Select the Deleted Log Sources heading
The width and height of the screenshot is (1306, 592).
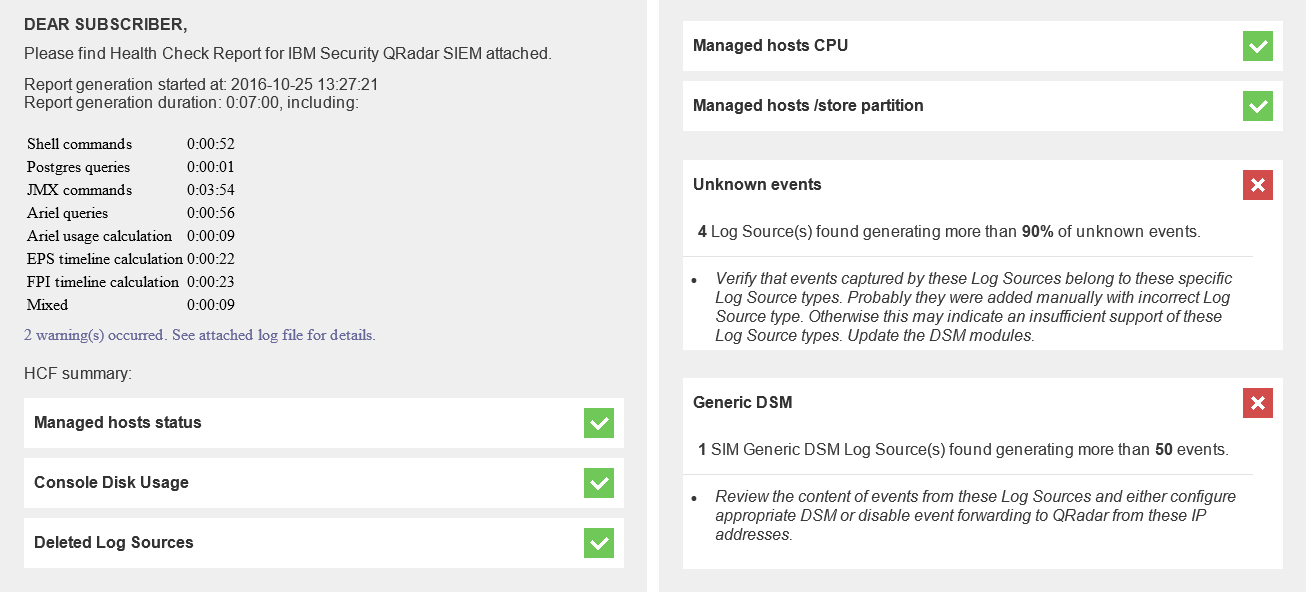tap(114, 543)
